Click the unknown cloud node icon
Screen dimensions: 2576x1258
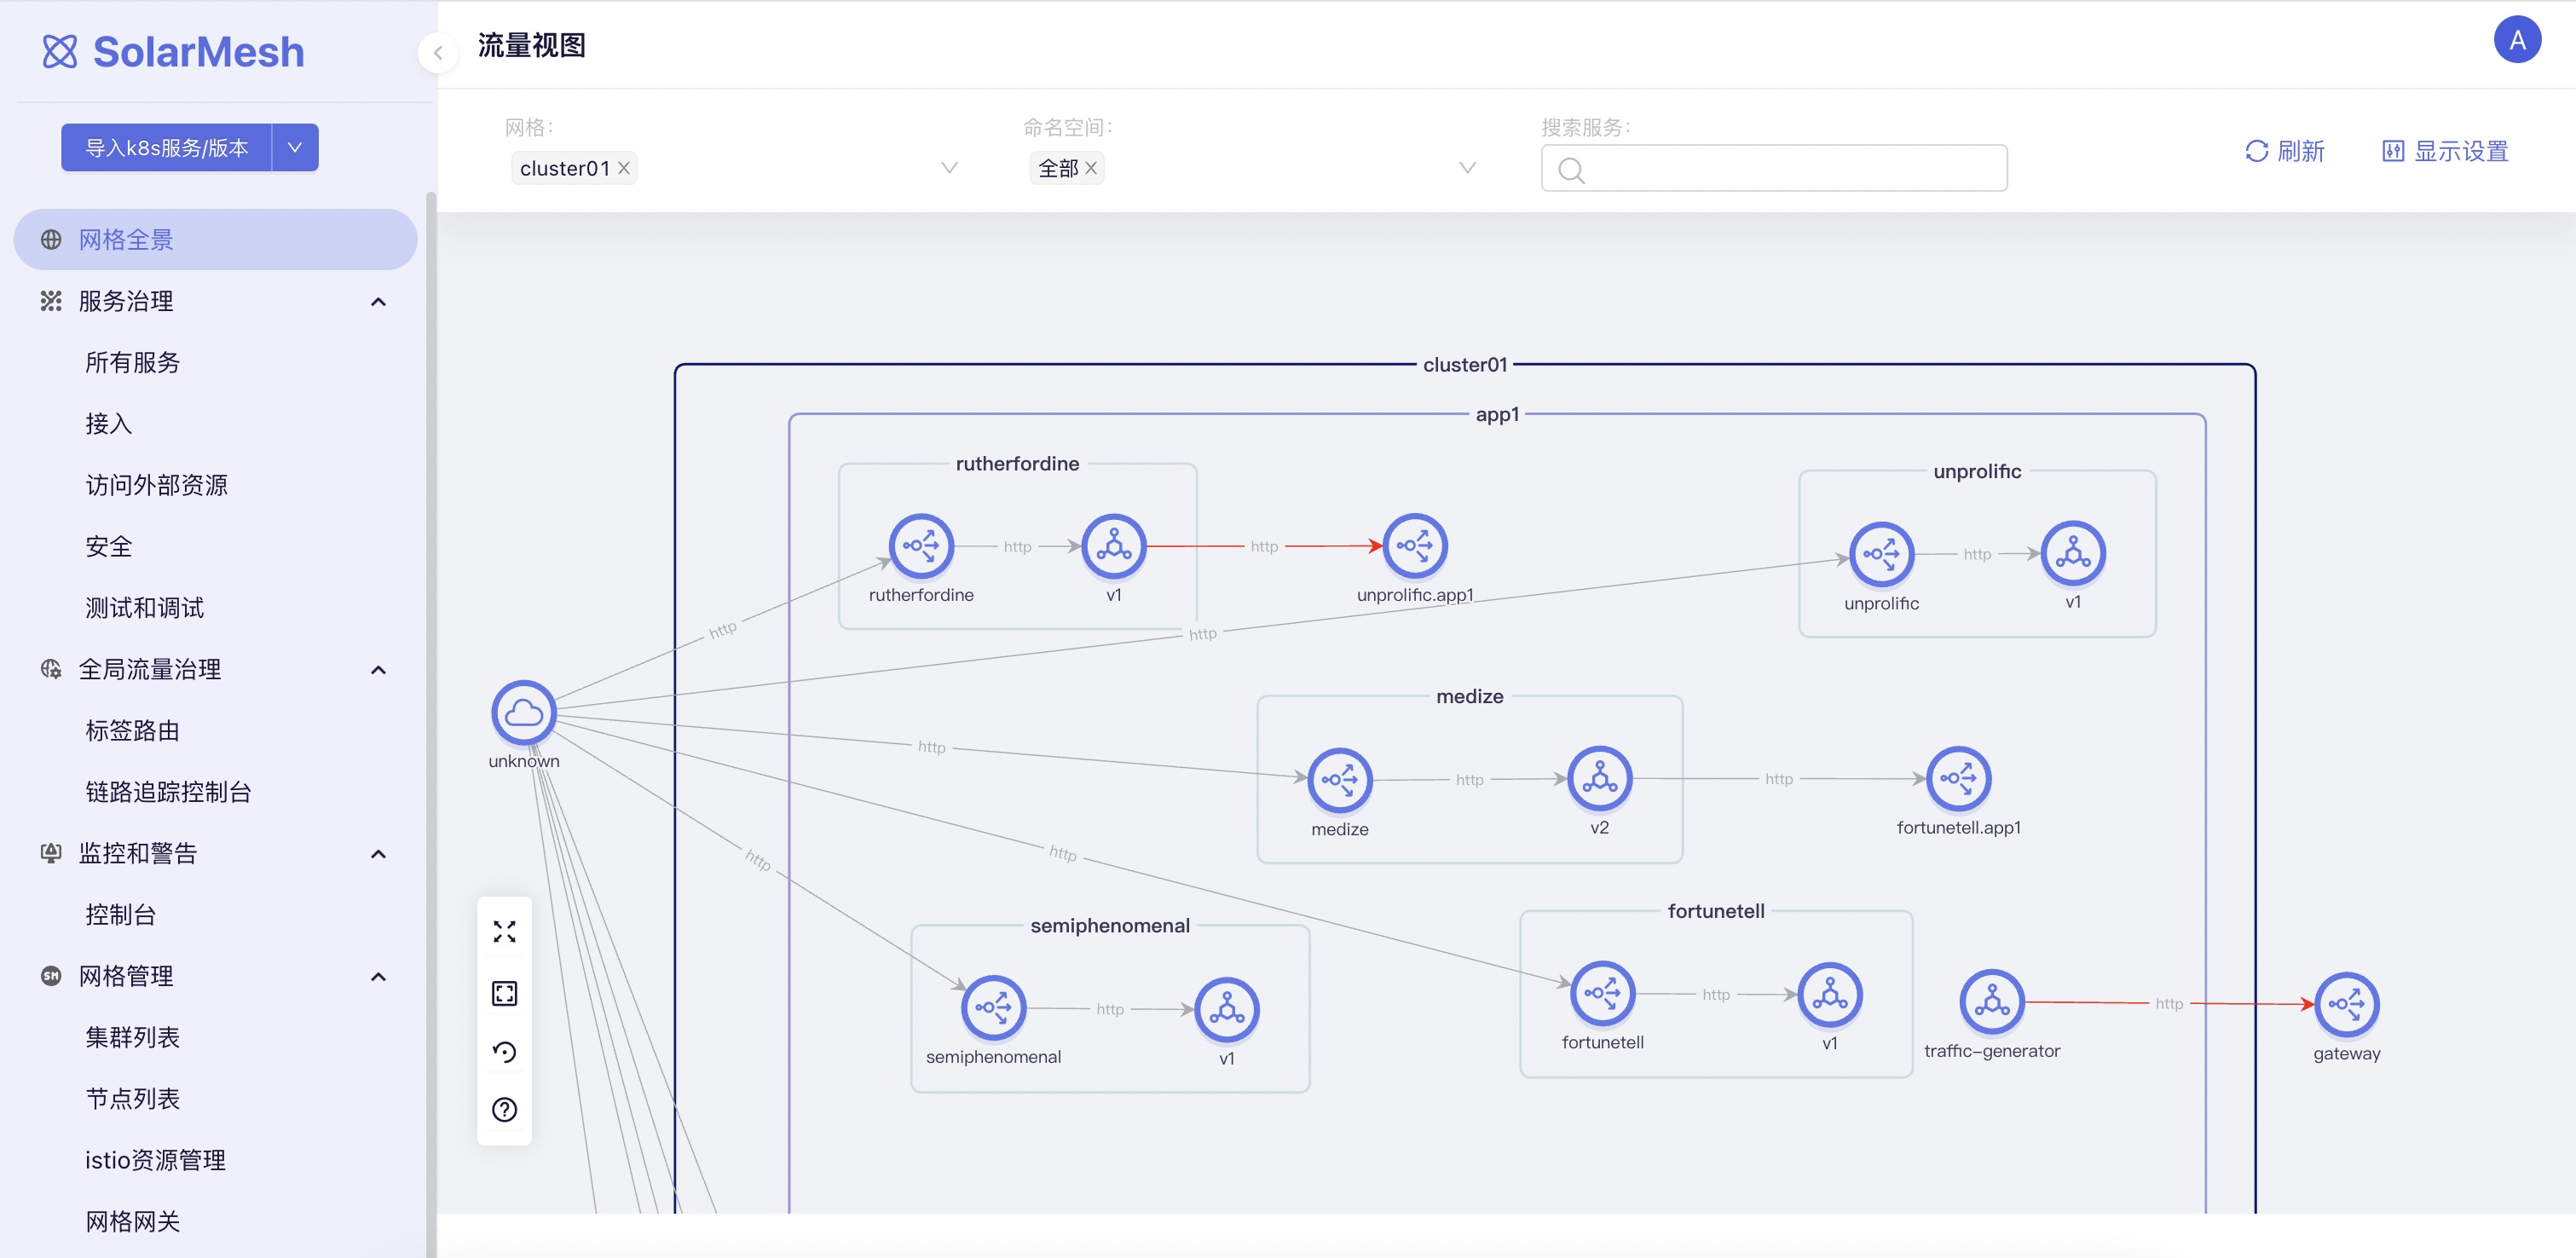(523, 713)
